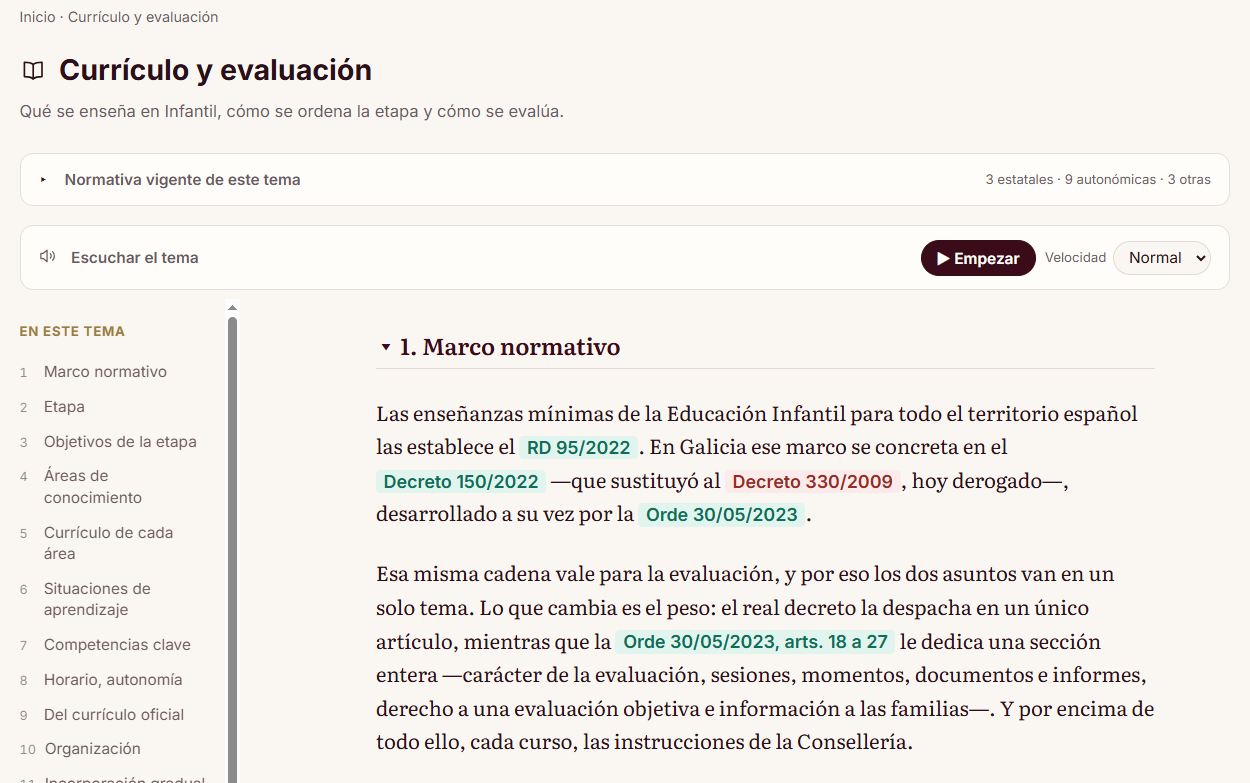Viewport: 1250px width, 783px height.
Task: Click the Velocidad label
Action: (1075, 258)
